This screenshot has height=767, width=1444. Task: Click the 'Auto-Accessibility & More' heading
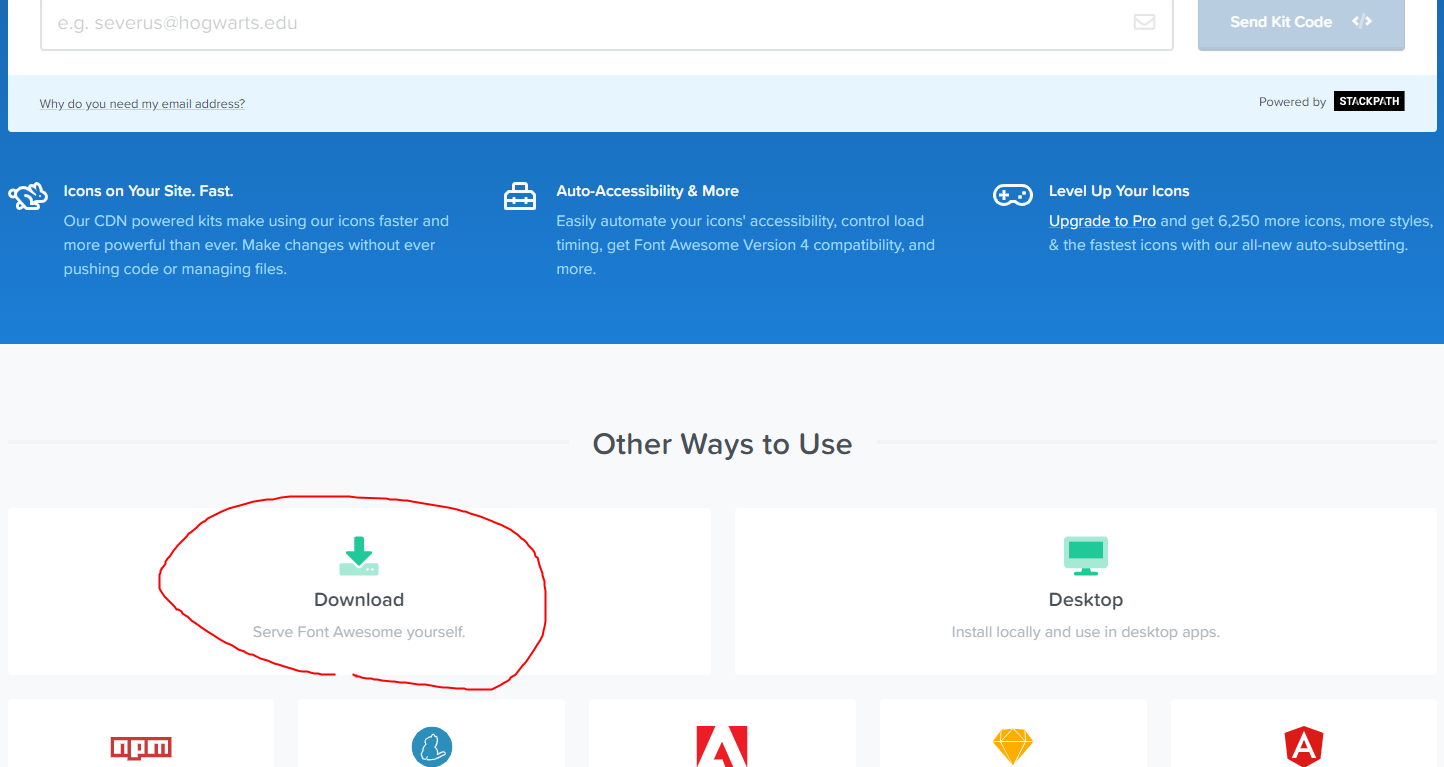pyautogui.click(x=648, y=191)
